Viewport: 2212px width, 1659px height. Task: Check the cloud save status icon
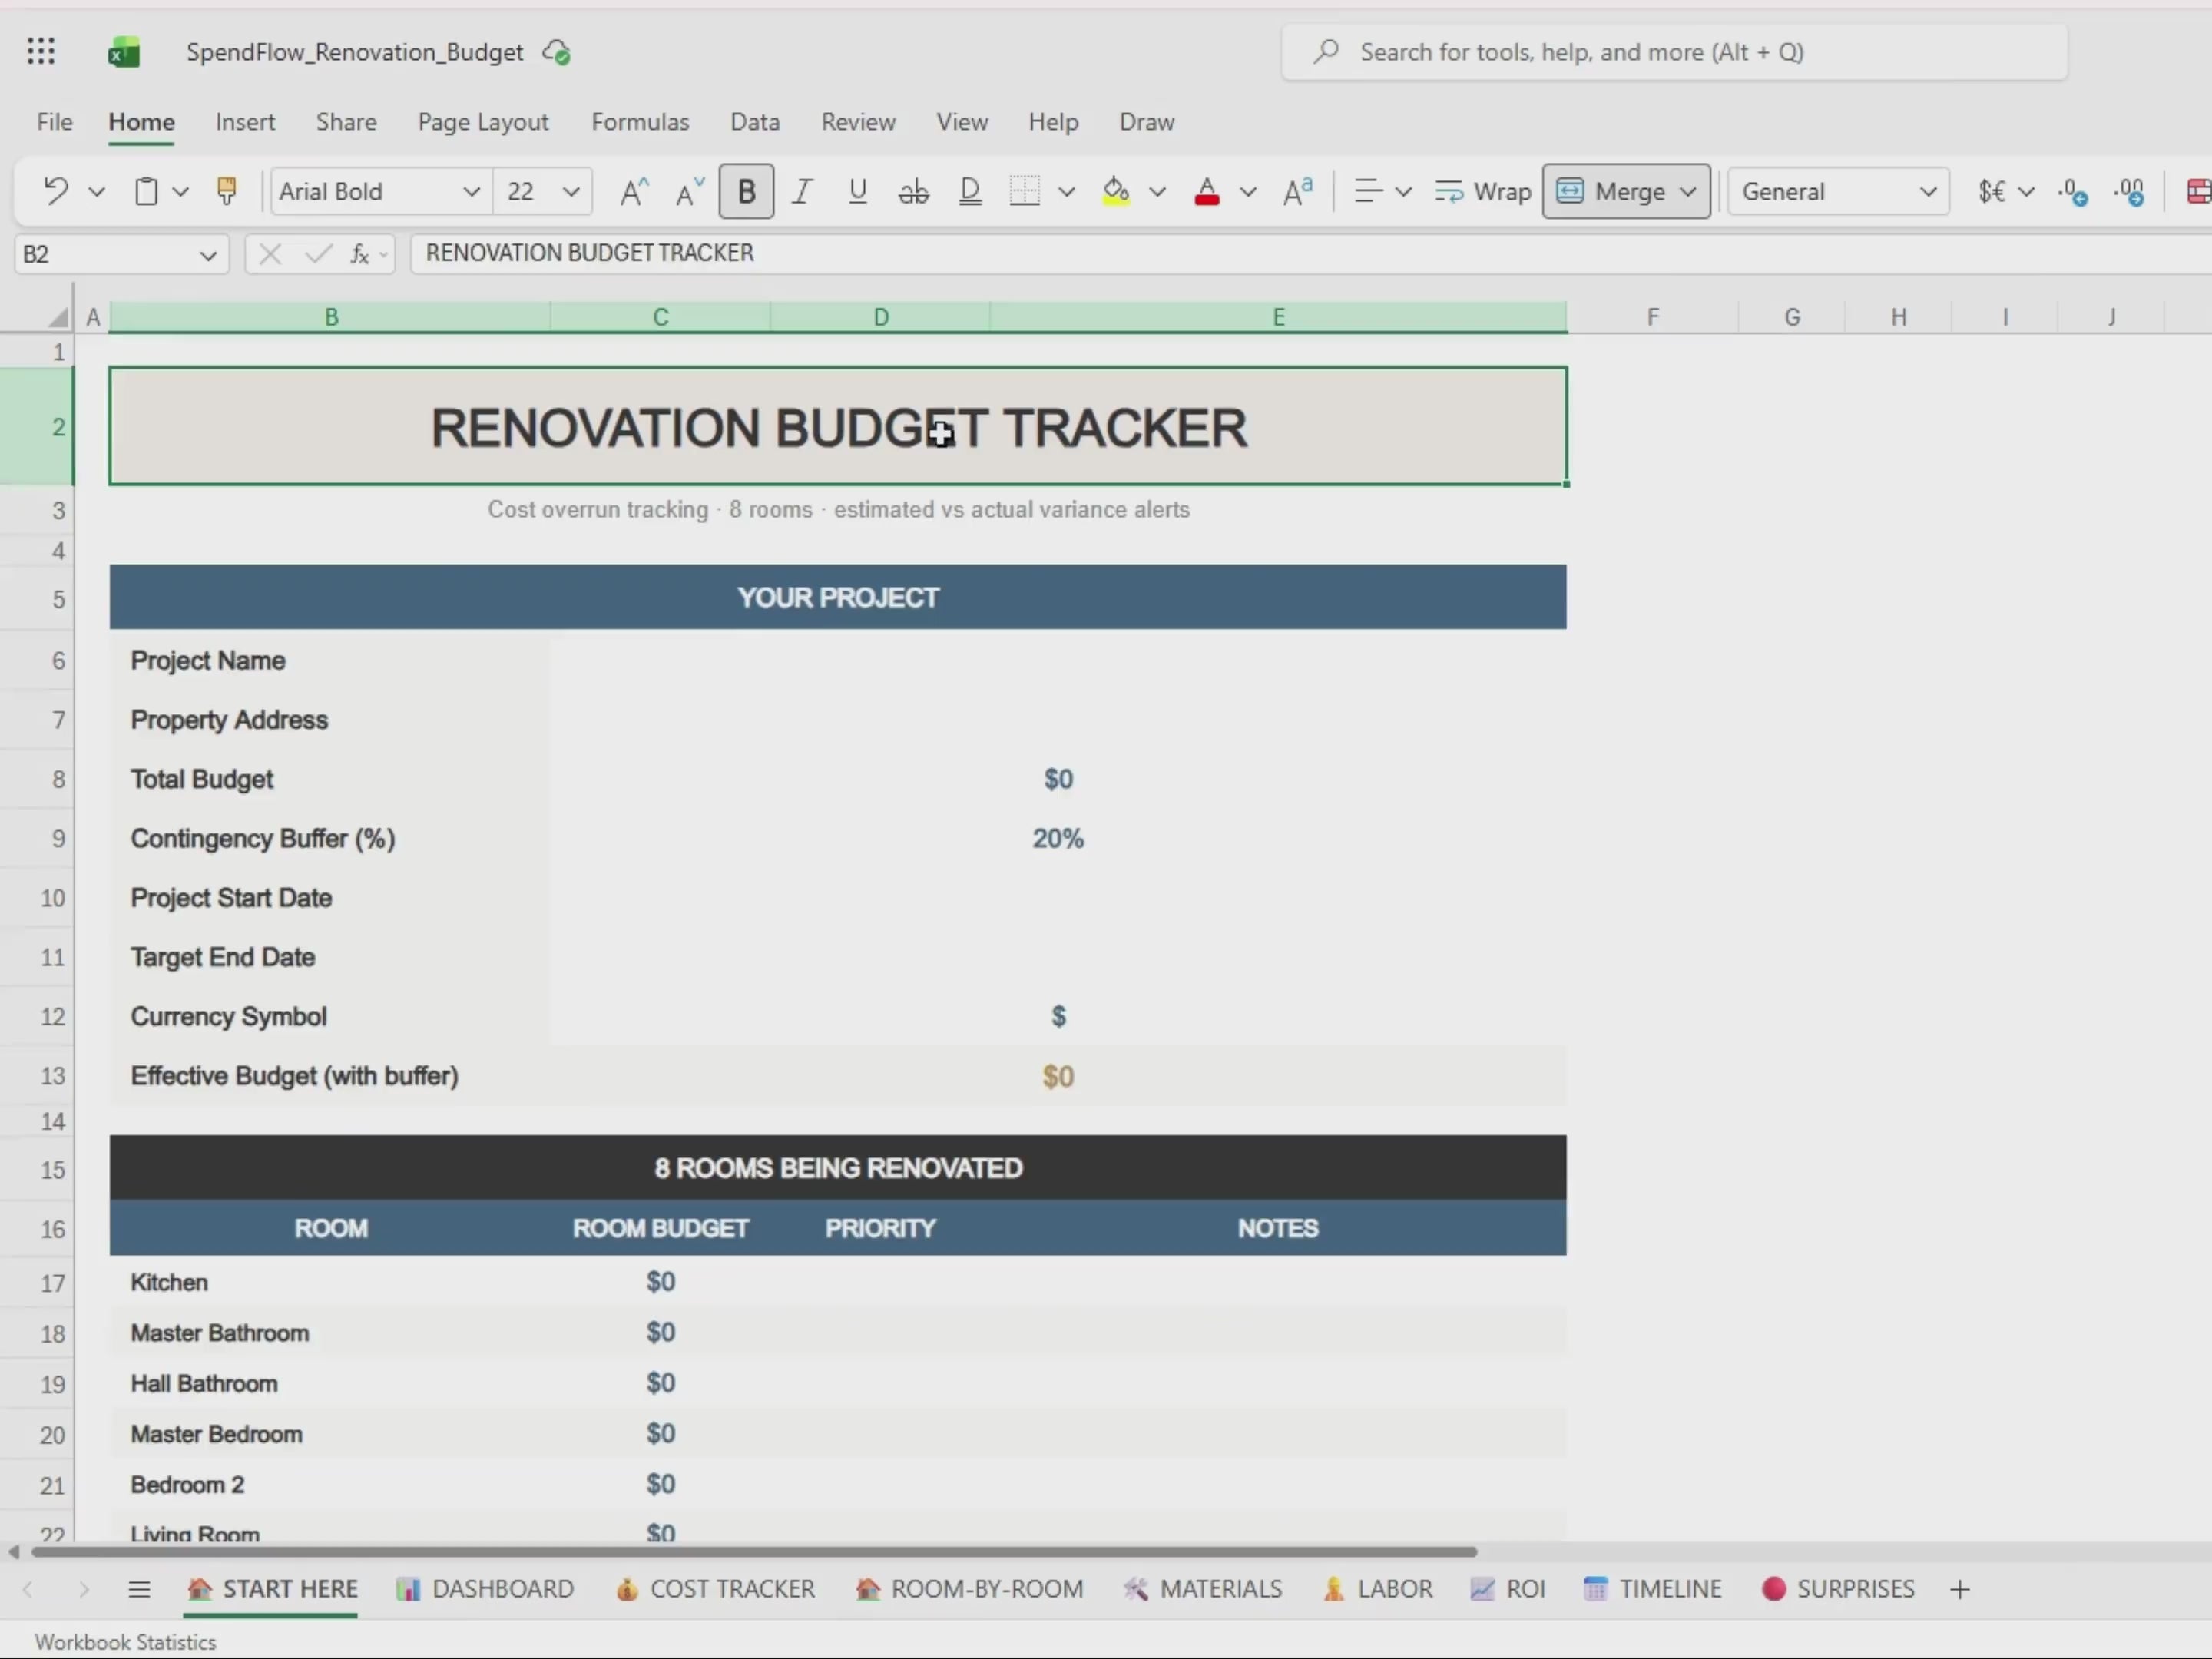coord(556,52)
